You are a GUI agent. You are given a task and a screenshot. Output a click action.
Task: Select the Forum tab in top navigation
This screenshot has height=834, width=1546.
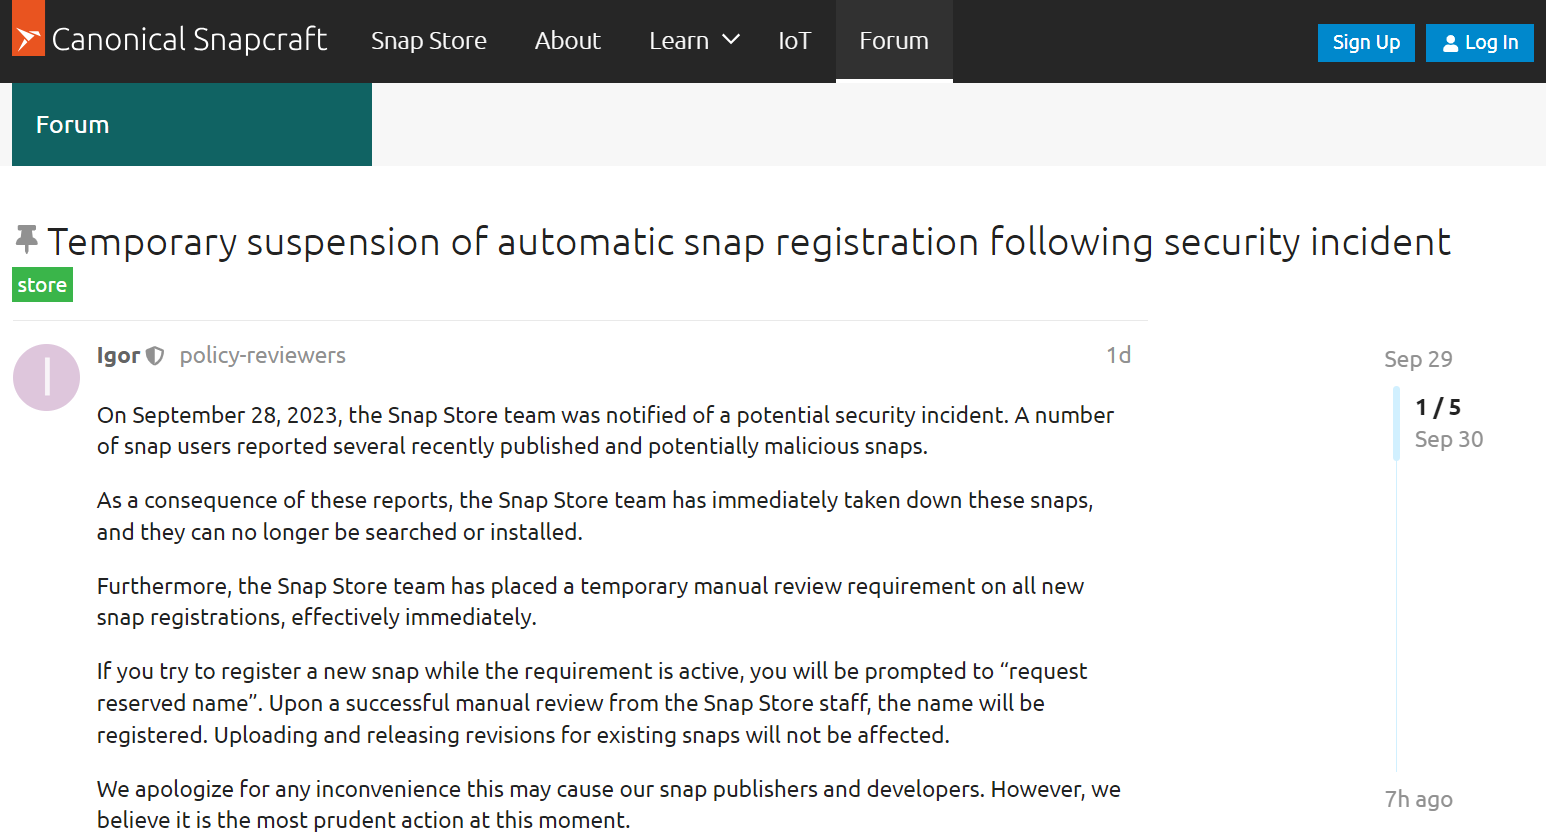tap(894, 41)
